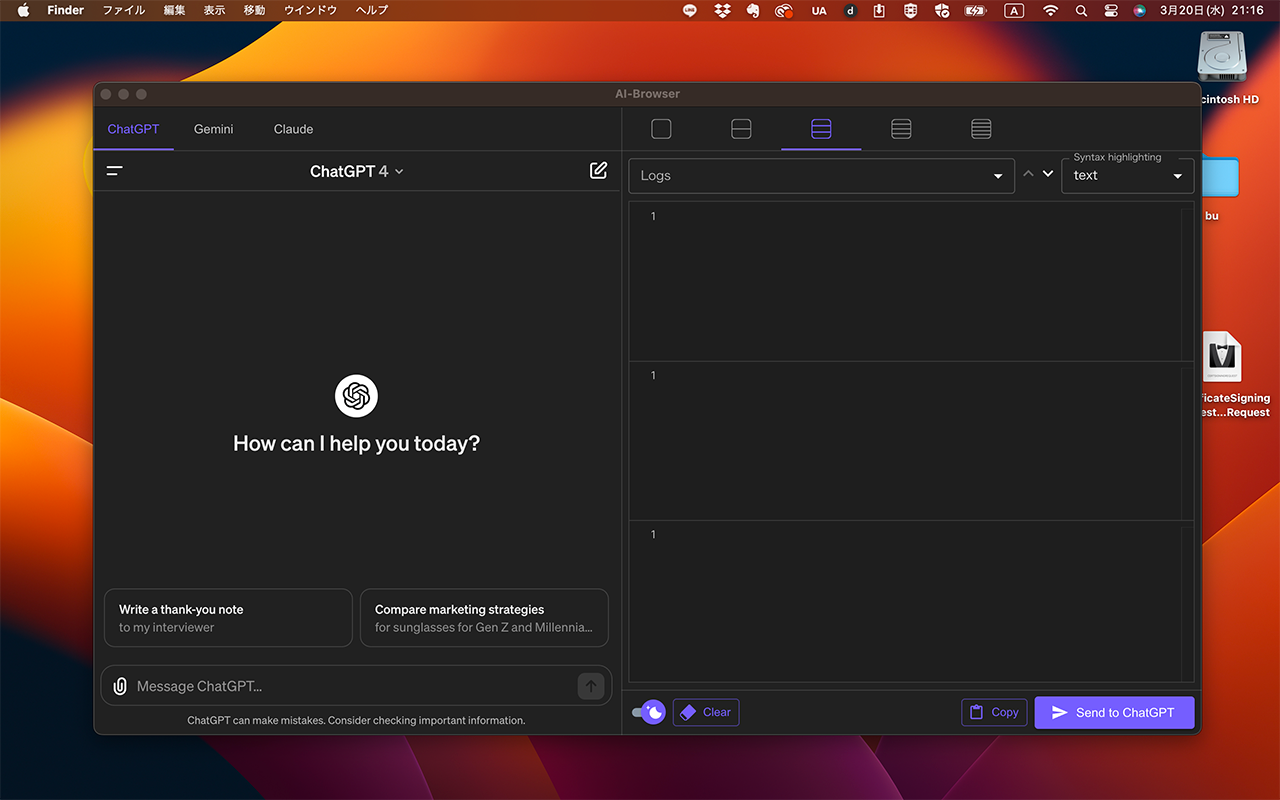This screenshot has height=800, width=1280.
Task: Open the 表示 menu
Action: [x=214, y=11]
